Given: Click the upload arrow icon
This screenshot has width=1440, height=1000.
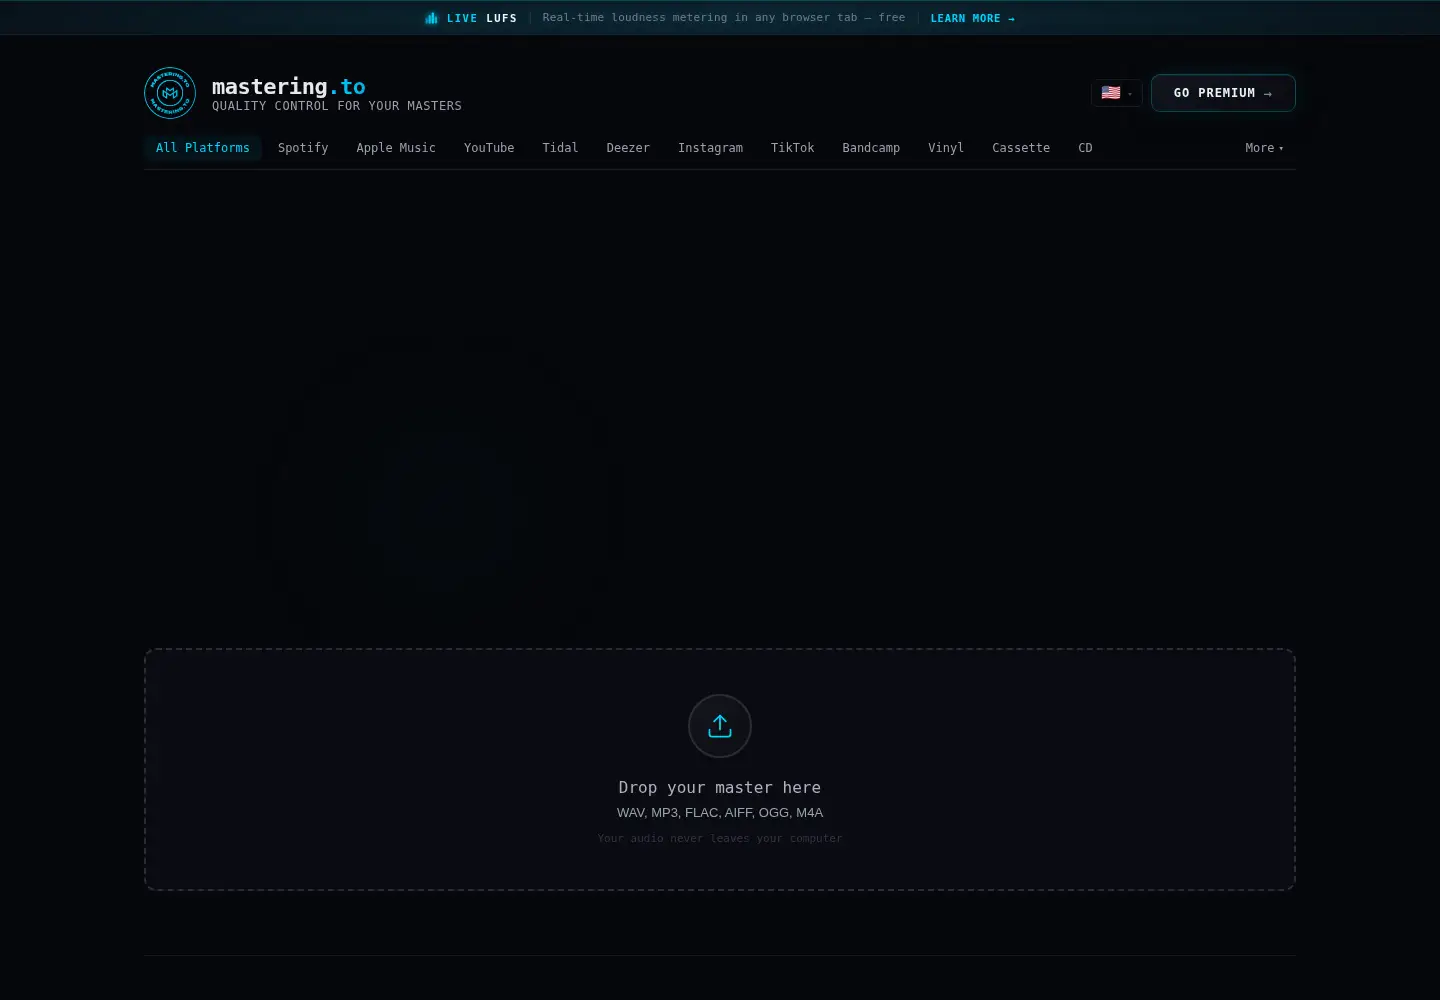Looking at the screenshot, I should (720, 726).
